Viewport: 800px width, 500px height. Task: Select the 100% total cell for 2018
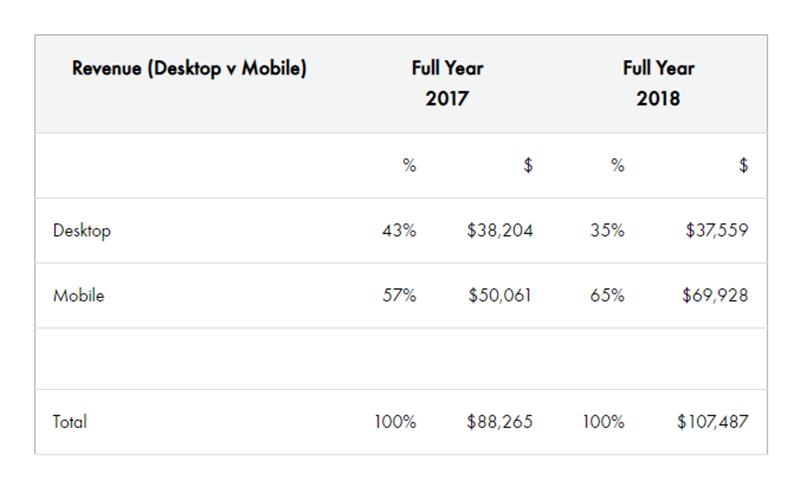(x=603, y=422)
